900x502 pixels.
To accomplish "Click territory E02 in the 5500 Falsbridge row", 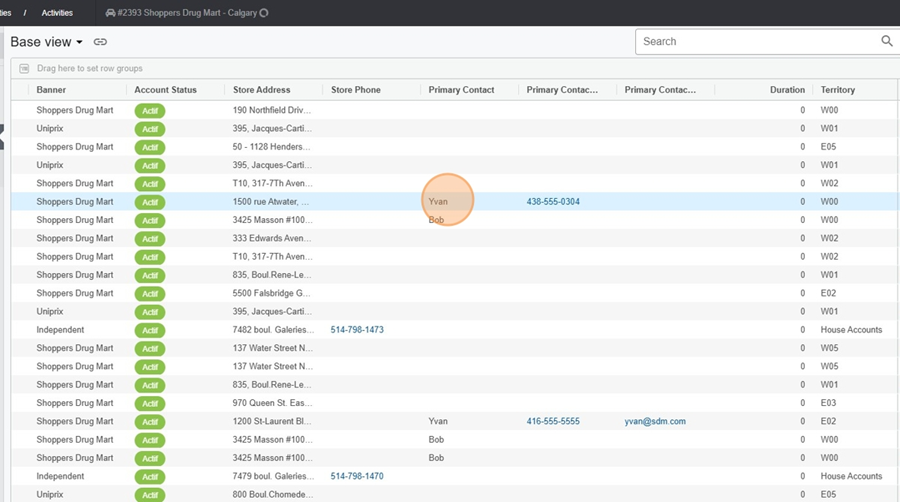I will 828,293.
